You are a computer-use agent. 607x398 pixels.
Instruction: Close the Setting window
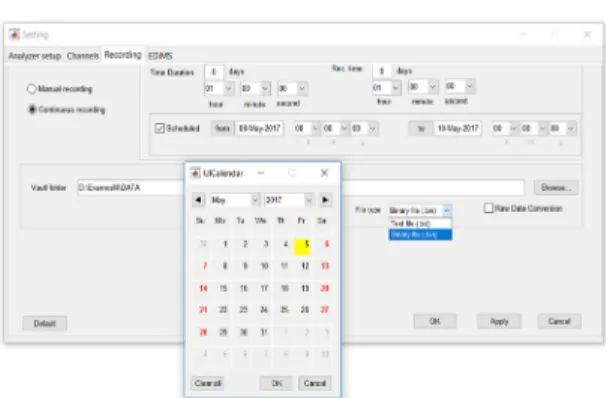tap(587, 34)
